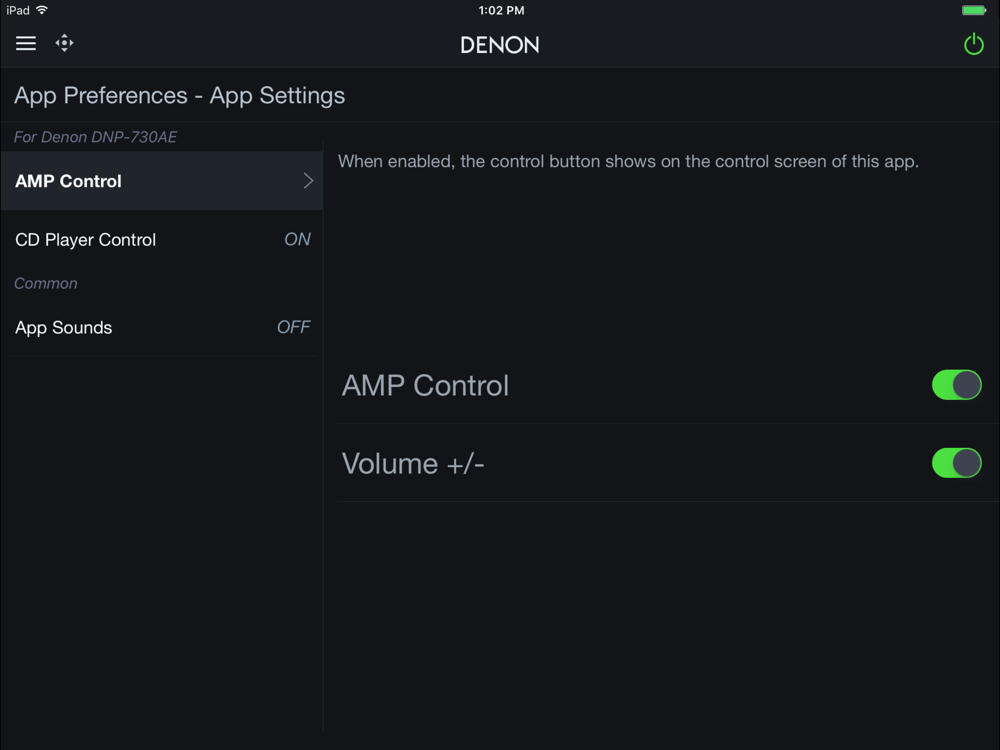Image resolution: width=1000 pixels, height=750 pixels.
Task: Tap the AMP Control label in detail pane
Action: pos(425,385)
